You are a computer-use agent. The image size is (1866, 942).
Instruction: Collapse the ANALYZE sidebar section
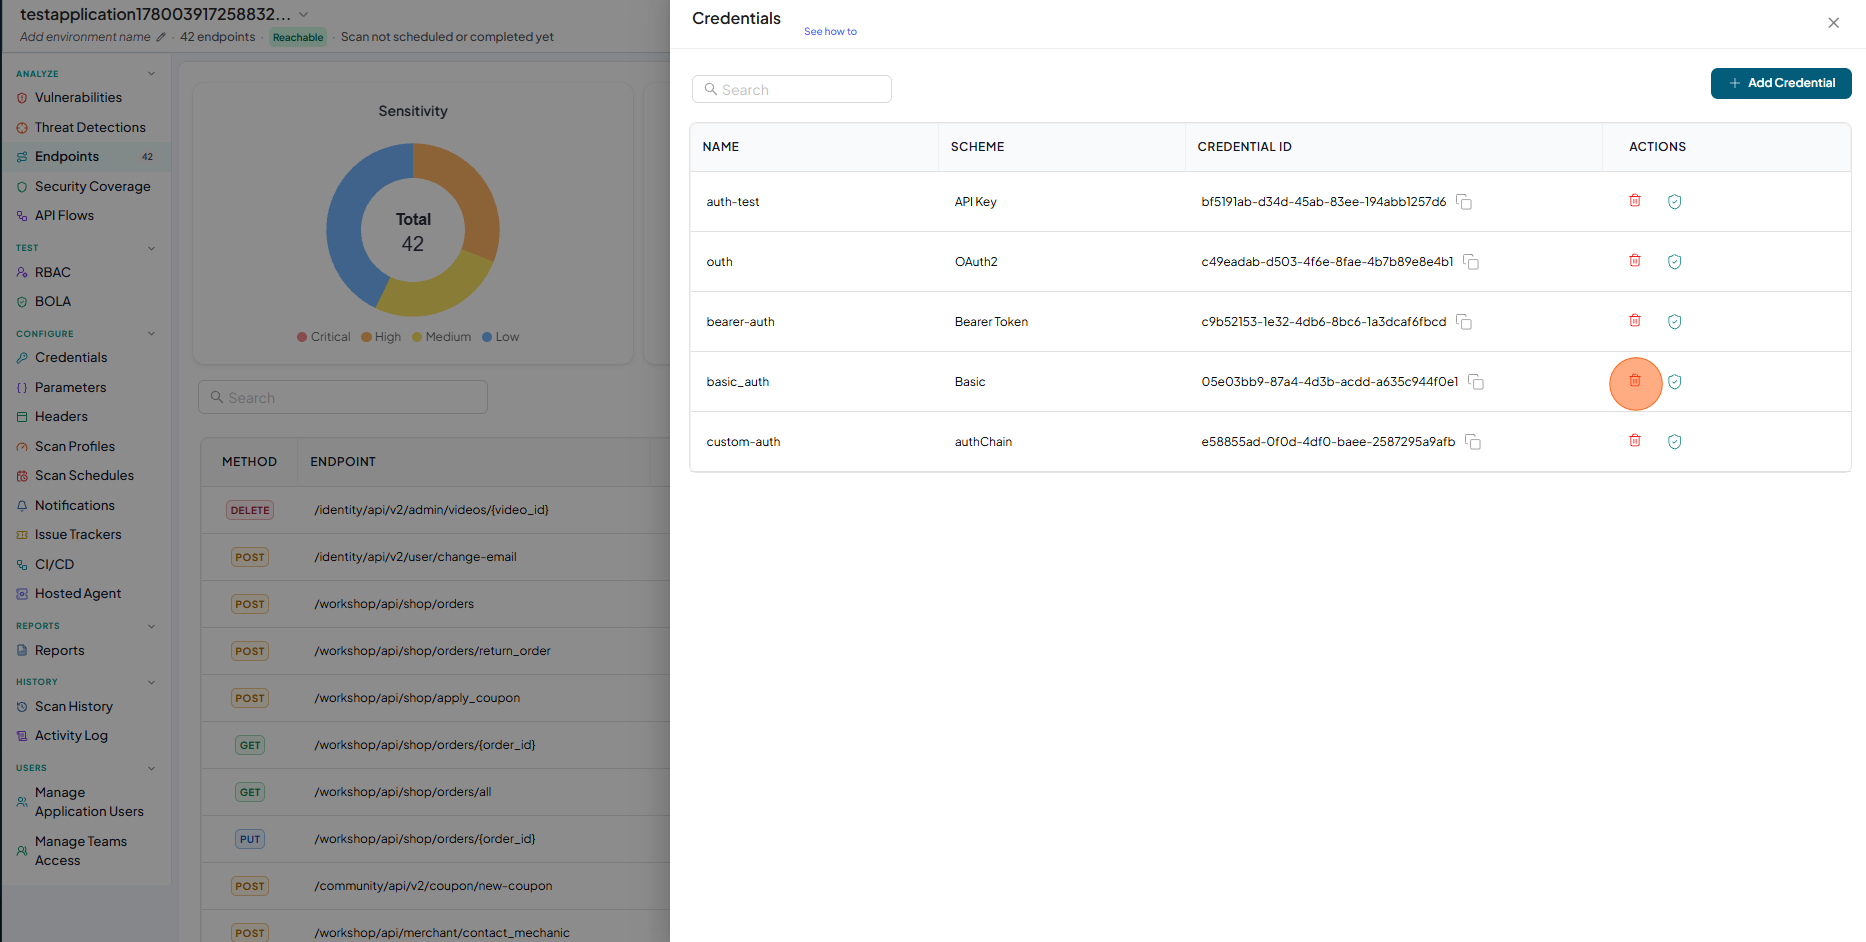pos(152,74)
